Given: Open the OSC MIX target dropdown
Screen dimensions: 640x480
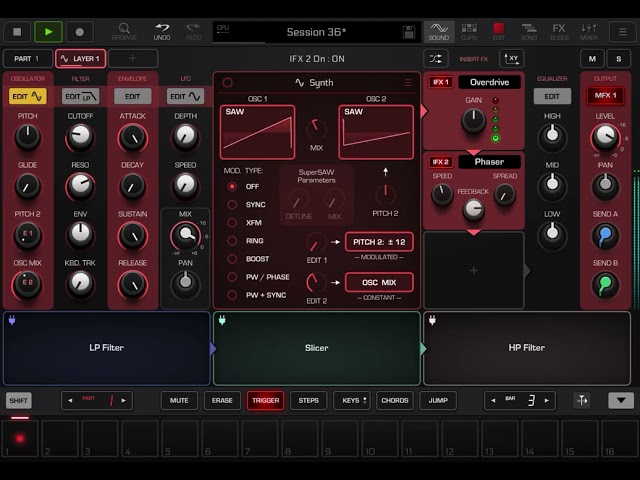Looking at the screenshot, I should pos(379,282).
